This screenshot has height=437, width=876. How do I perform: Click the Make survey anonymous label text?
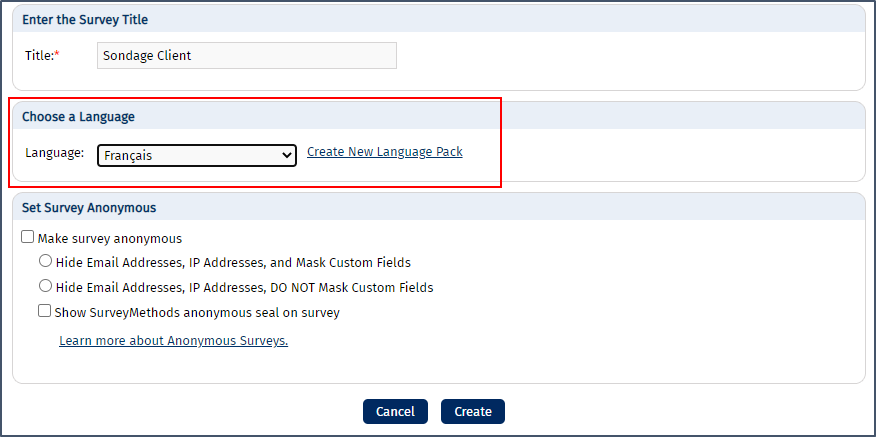click(110, 239)
